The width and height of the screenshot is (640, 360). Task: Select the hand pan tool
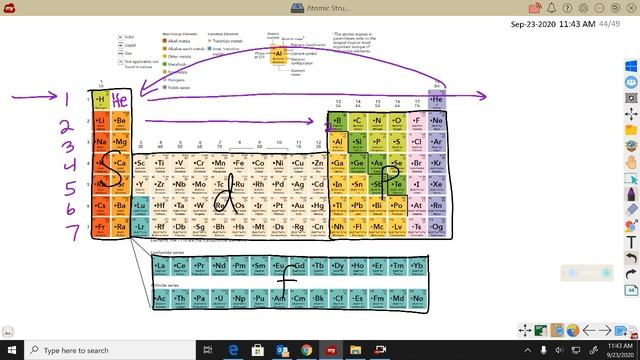click(631, 162)
